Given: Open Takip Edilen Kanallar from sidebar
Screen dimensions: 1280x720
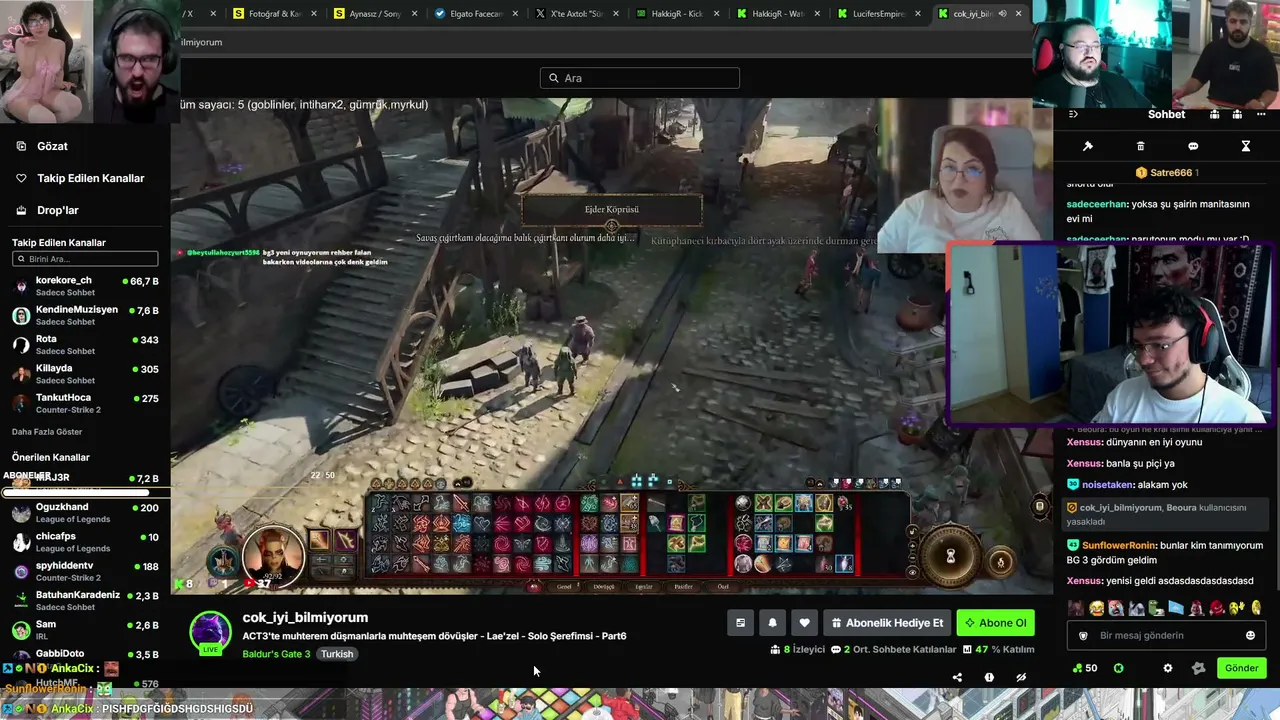Looking at the screenshot, I should pos(80,178).
